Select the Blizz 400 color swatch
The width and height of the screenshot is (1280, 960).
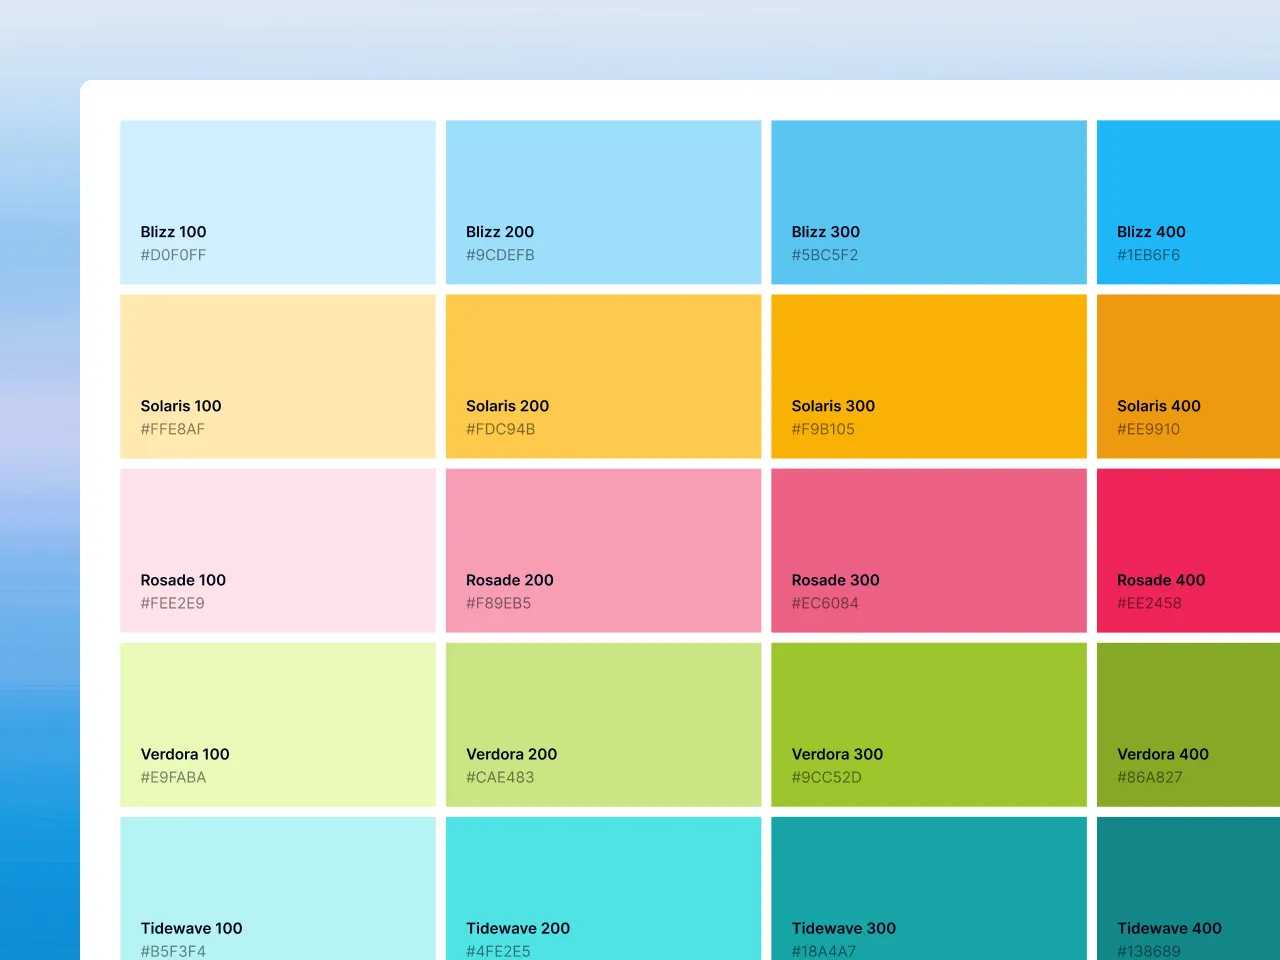(1188, 202)
